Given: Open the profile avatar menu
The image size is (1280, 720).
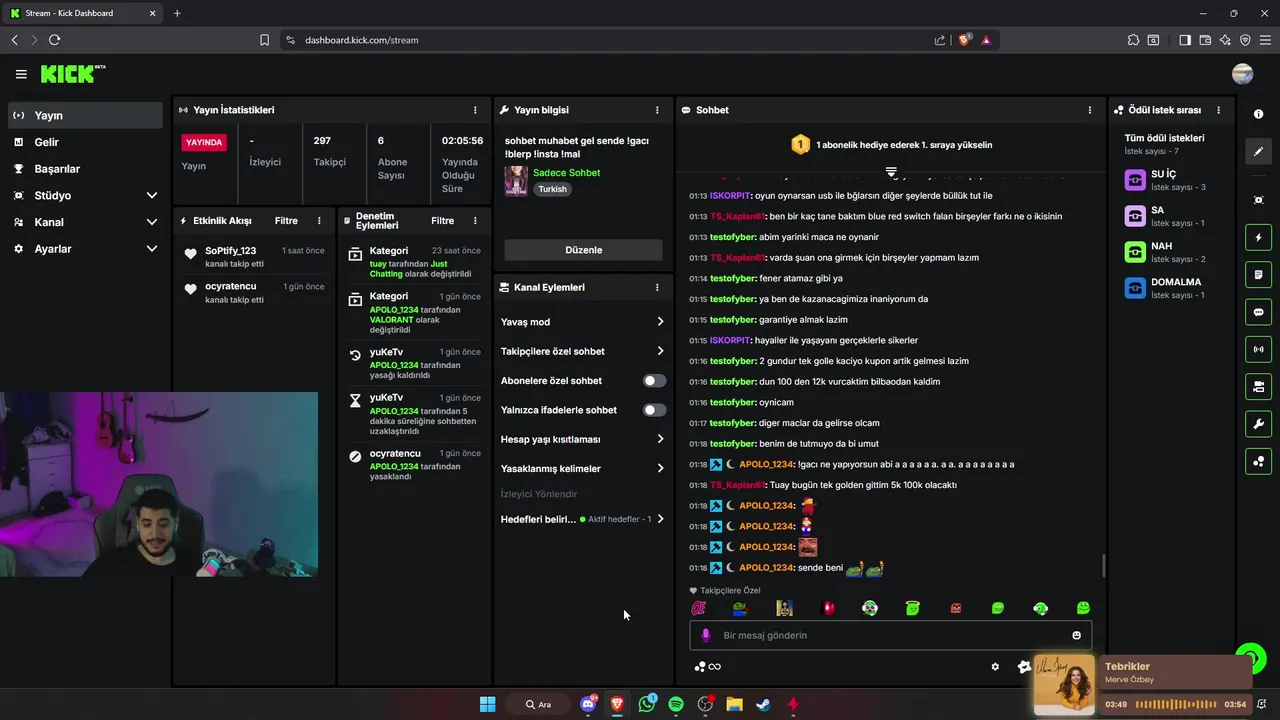Looking at the screenshot, I should (1243, 74).
